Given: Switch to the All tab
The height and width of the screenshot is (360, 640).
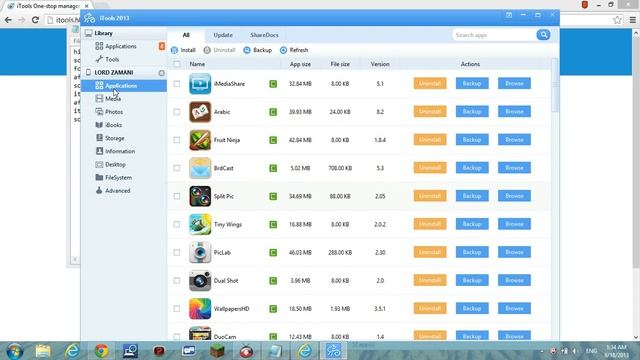Looking at the screenshot, I should tap(186, 35).
